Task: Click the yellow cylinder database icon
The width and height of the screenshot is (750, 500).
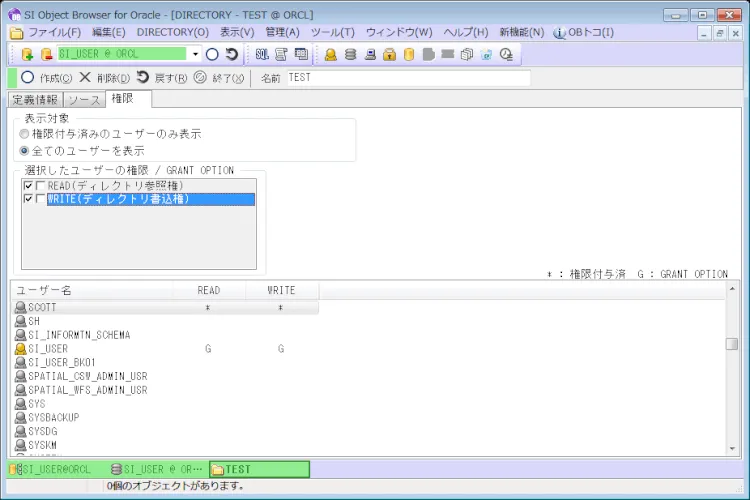Action: 409,54
